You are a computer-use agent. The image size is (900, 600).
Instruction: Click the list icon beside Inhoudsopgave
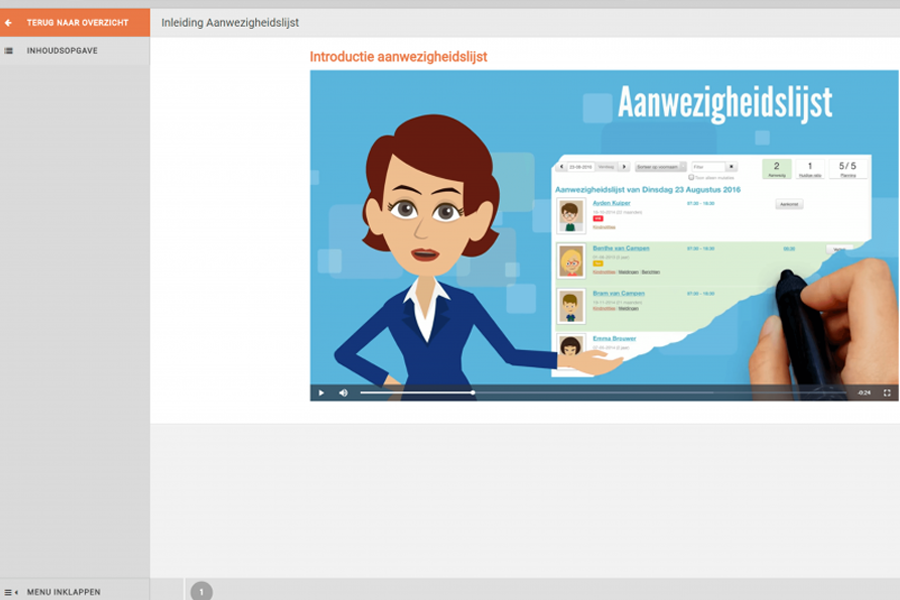tap(9, 50)
